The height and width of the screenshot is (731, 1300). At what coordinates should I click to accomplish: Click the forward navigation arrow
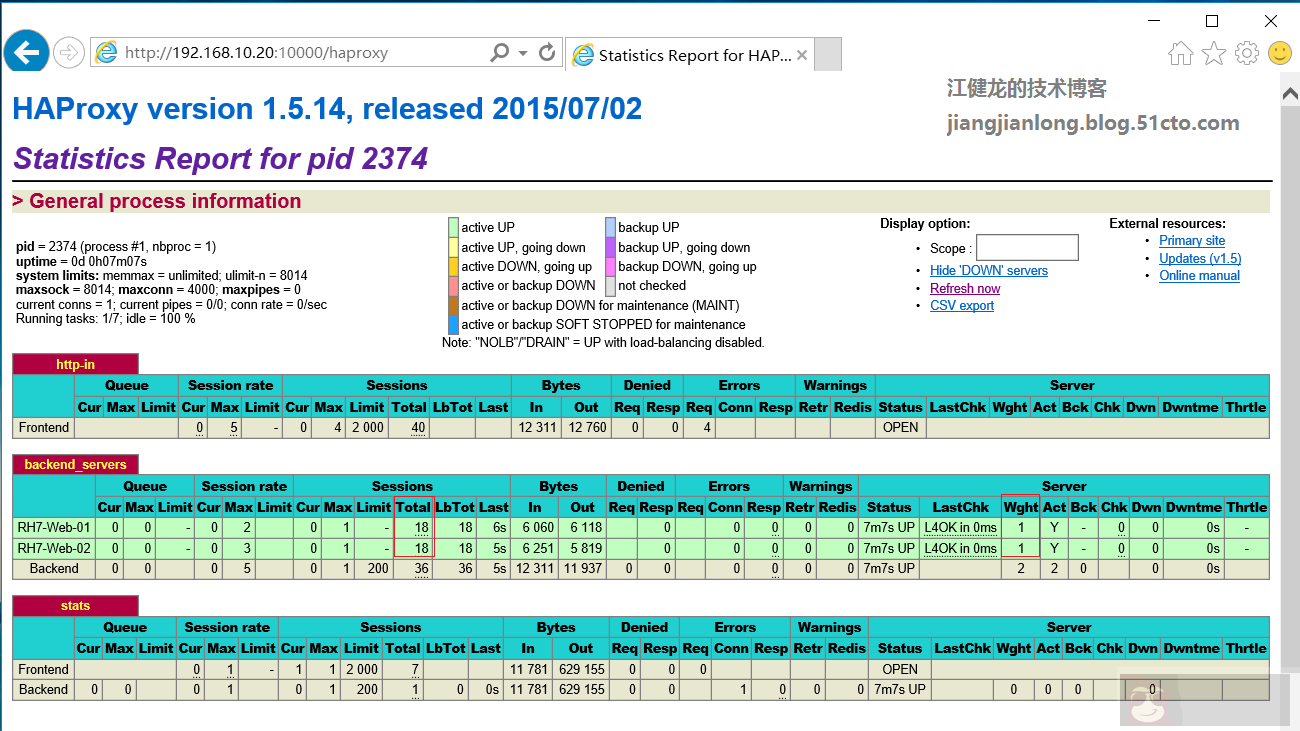click(68, 53)
